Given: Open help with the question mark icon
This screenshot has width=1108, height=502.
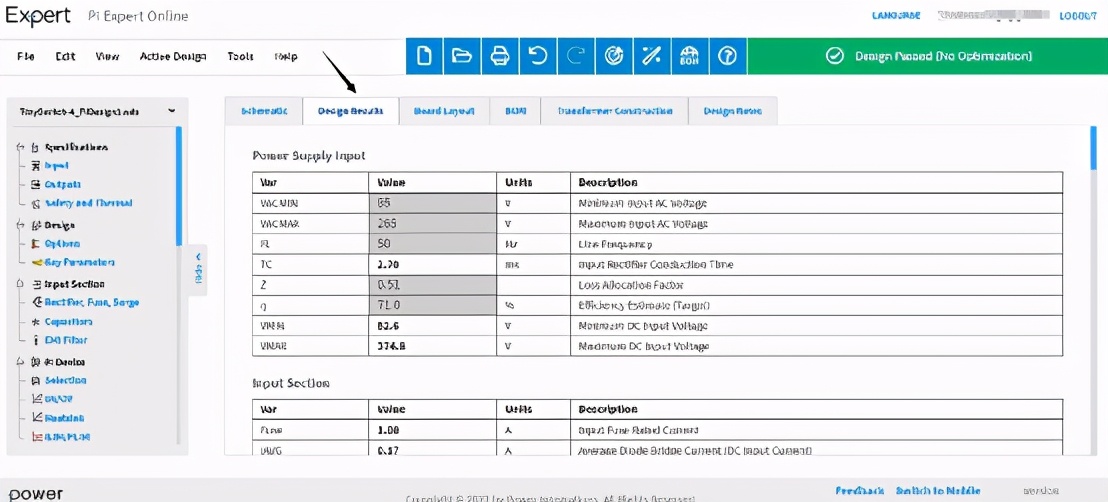Looking at the screenshot, I should click(727, 56).
